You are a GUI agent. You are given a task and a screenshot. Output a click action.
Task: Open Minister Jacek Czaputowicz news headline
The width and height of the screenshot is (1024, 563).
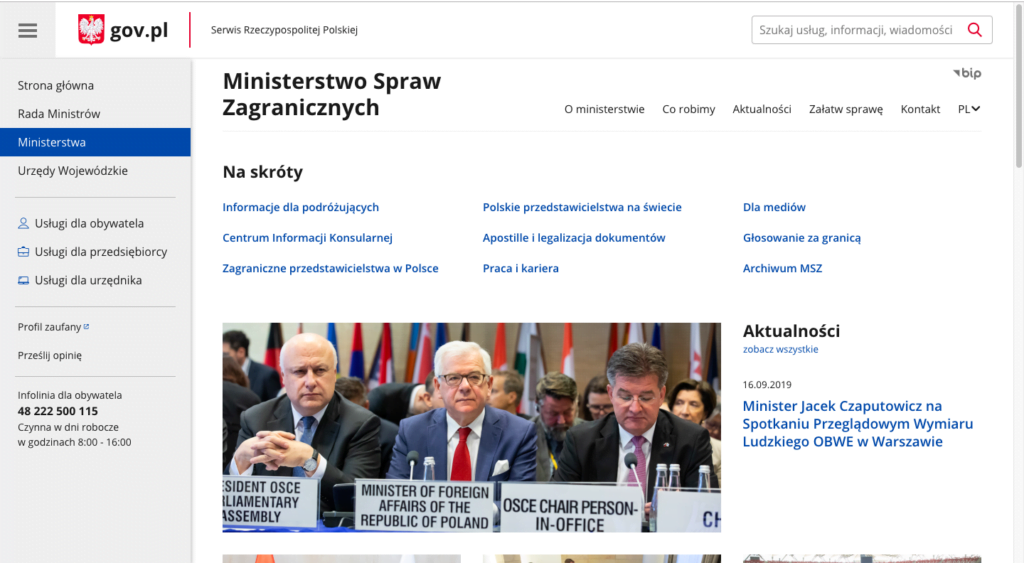pyautogui.click(x=857, y=423)
